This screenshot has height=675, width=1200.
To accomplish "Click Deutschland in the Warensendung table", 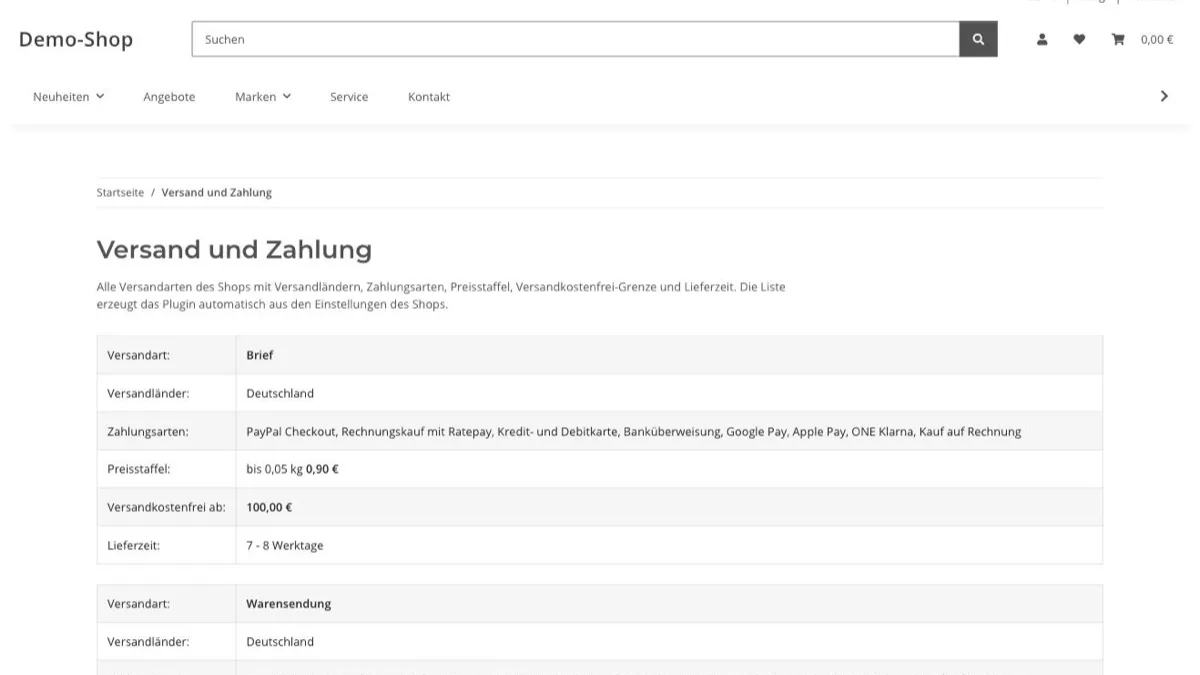I will (x=280, y=642).
